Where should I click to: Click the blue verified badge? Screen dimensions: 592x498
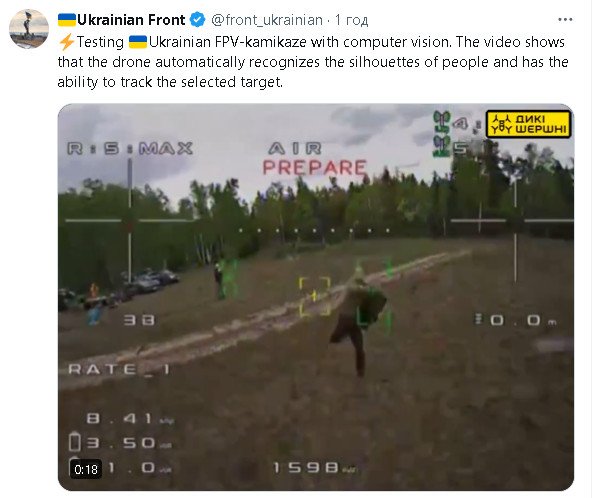coord(197,20)
